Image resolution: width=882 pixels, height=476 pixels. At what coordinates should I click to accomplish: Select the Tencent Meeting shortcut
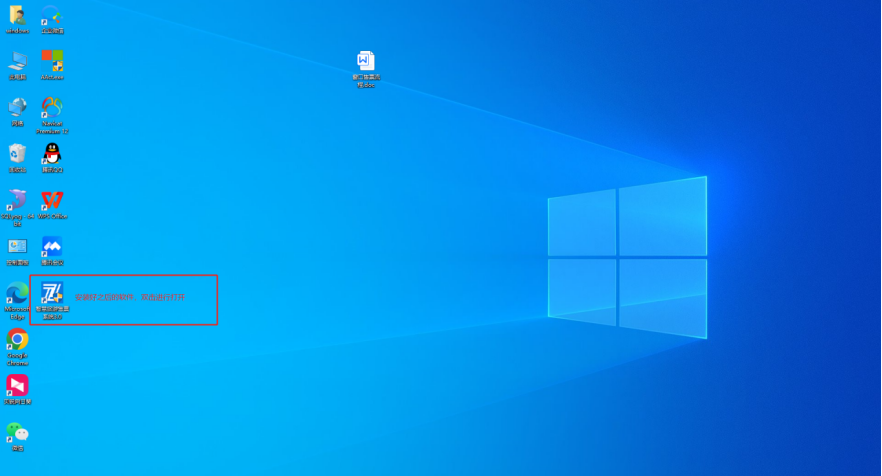point(52,247)
